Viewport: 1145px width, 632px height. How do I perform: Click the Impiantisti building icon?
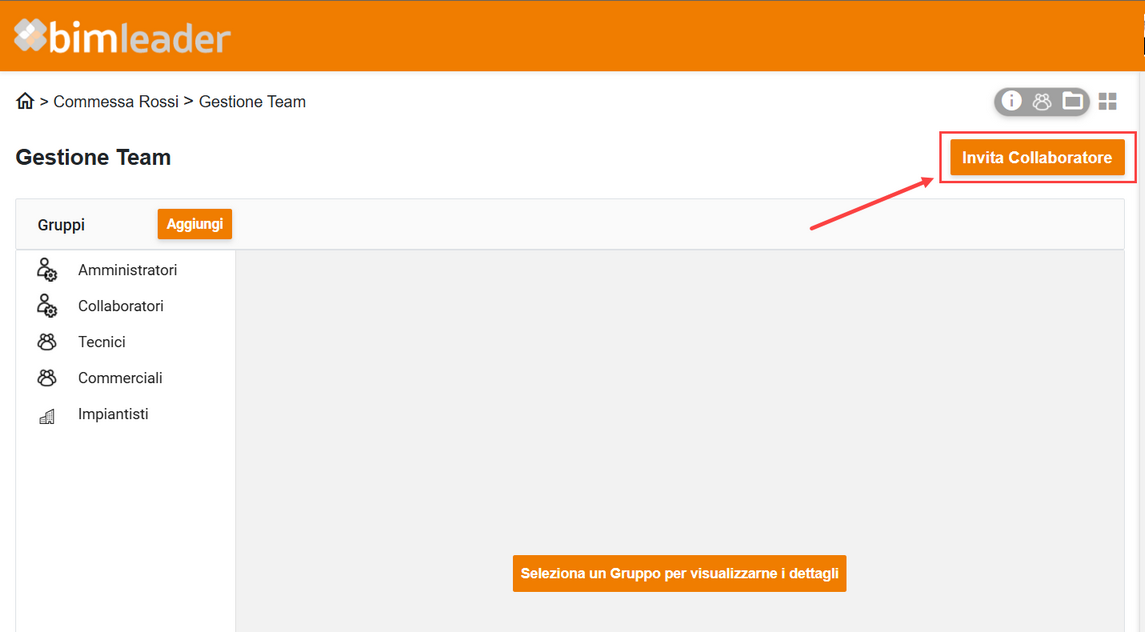coord(47,416)
